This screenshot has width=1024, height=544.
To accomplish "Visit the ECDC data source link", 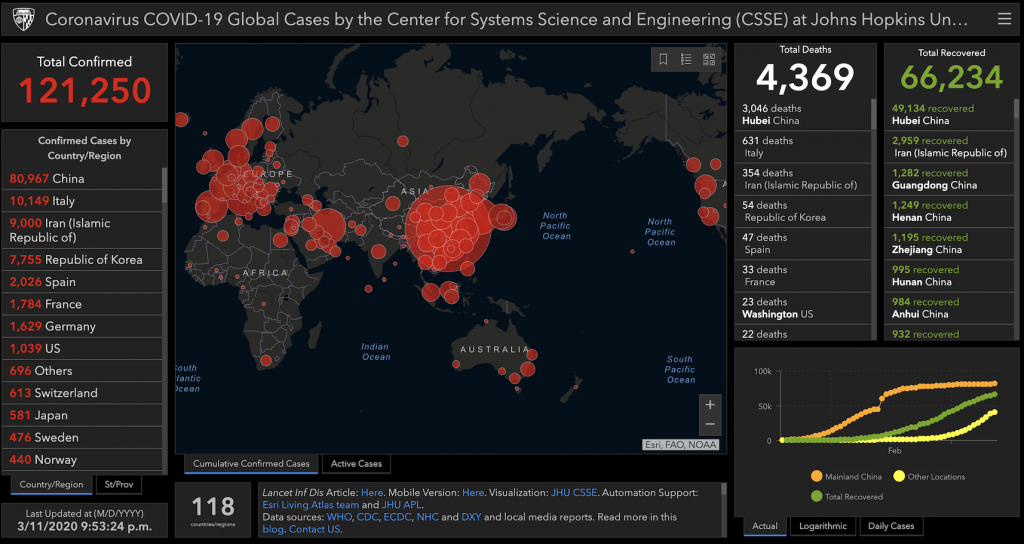I will [x=396, y=517].
